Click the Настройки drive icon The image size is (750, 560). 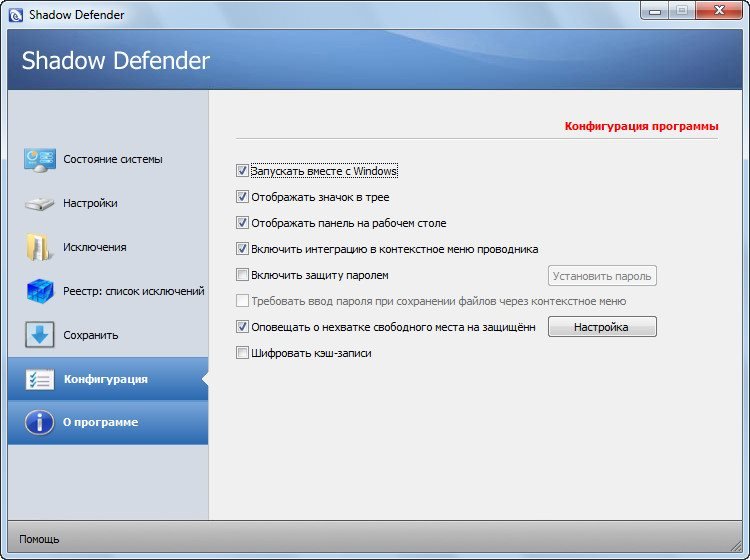click(40, 203)
